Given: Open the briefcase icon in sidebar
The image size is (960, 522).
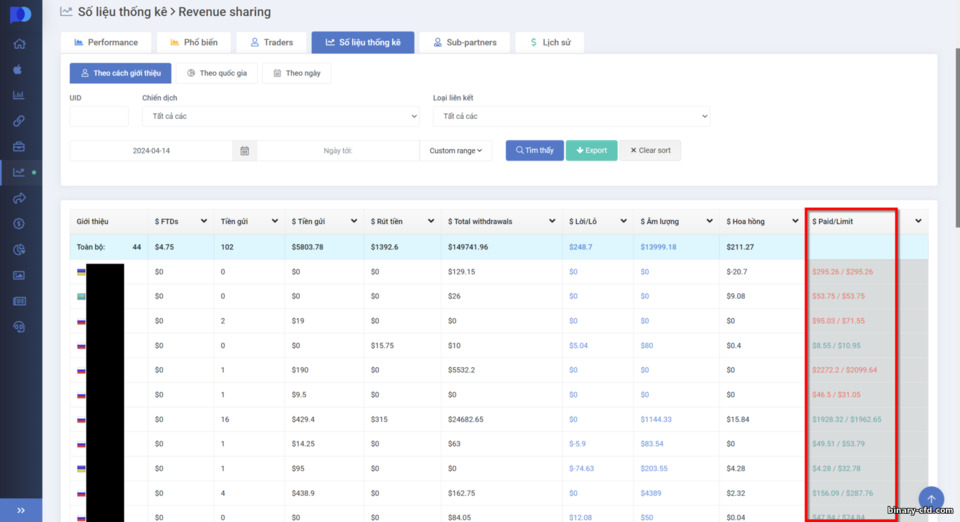Looking at the screenshot, I should (x=20, y=146).
